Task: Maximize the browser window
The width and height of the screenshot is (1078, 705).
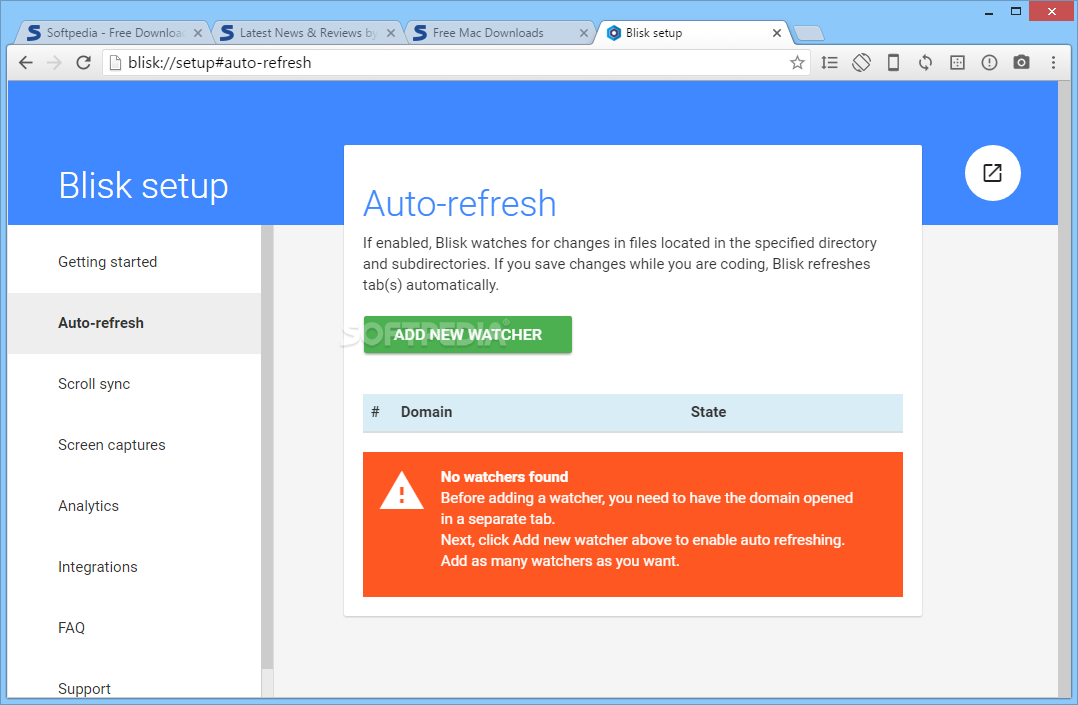Action: pyautogui.click(x=1016, y=12)
